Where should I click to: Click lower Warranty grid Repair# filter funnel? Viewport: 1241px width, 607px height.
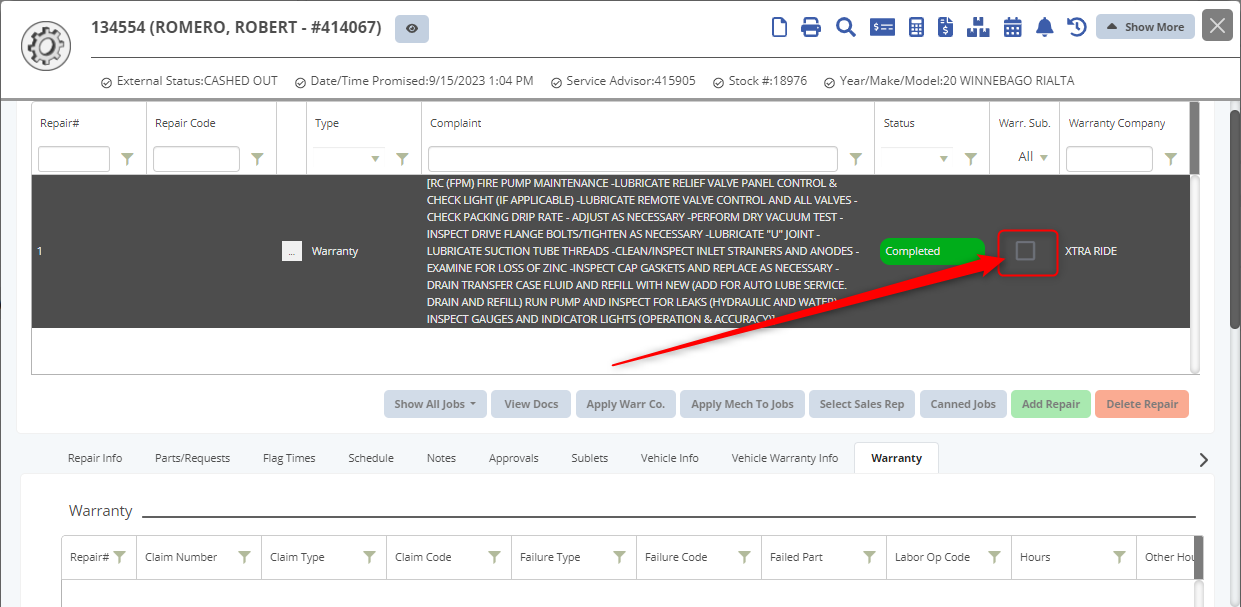pyautogui.click(x=119, y=557)
